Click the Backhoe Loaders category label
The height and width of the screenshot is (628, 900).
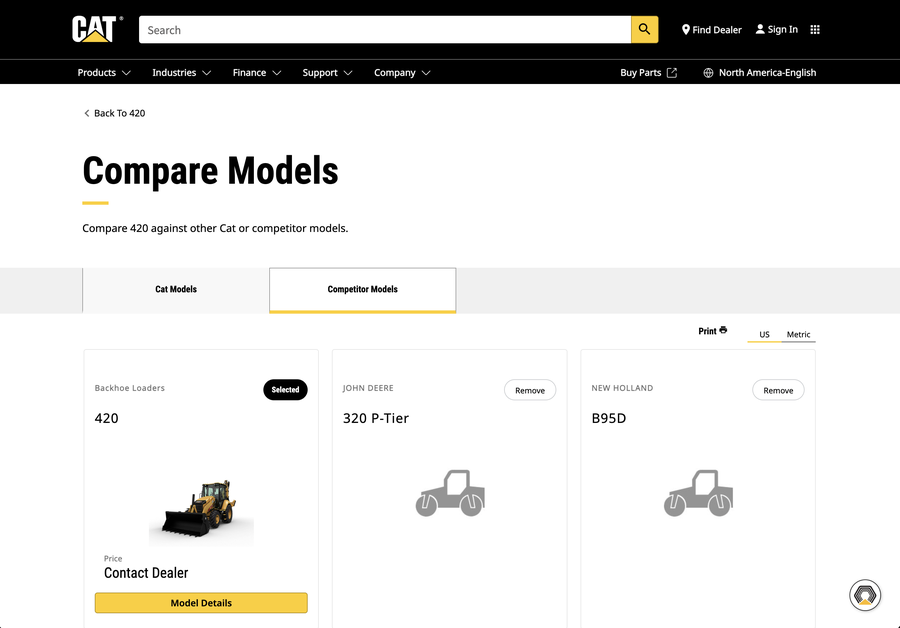click(130, 388)
